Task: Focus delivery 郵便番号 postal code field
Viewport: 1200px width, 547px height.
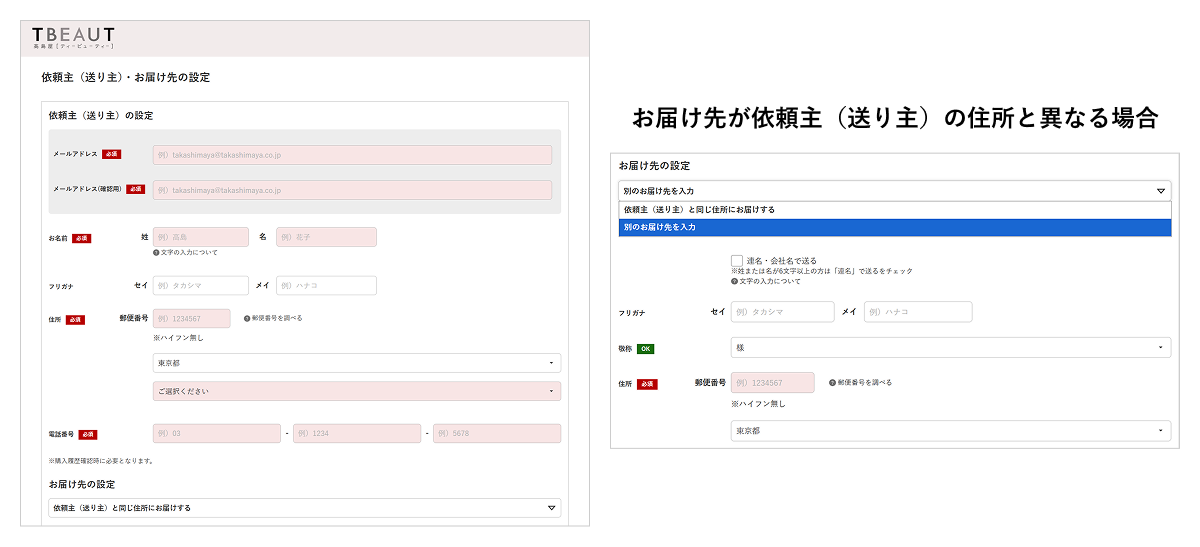Action: 772,383
